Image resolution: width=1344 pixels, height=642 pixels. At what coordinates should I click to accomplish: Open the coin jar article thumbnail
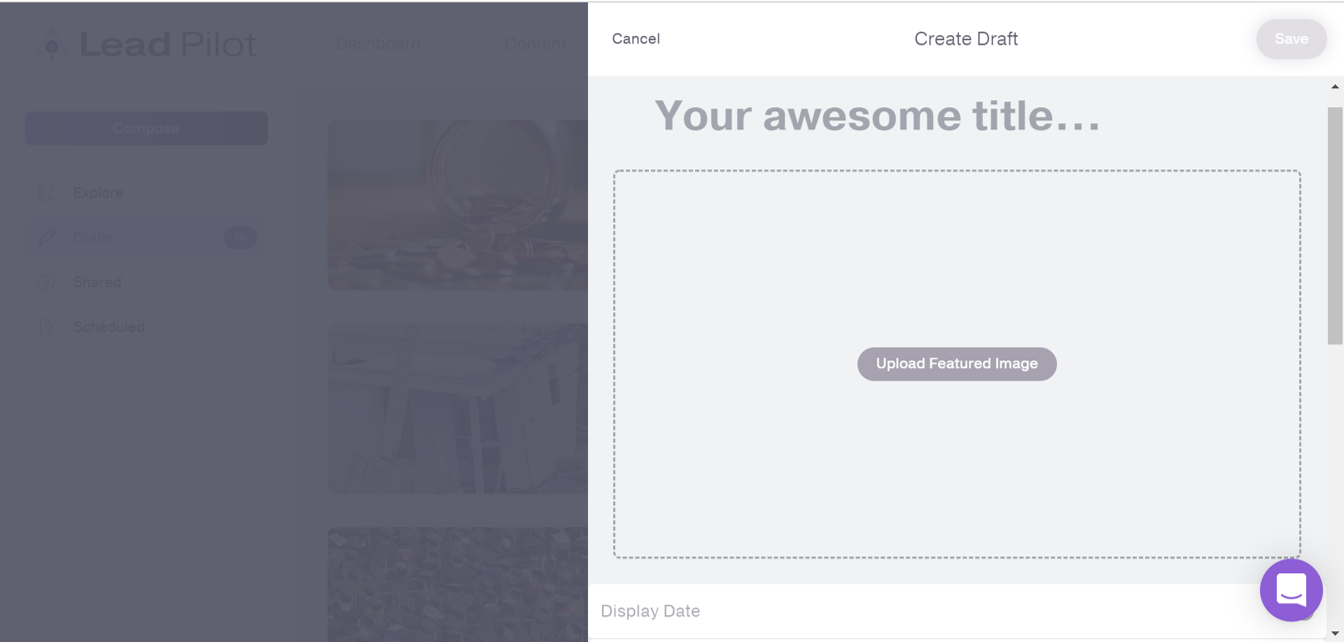pyautogui.click(x=458, y=205)
